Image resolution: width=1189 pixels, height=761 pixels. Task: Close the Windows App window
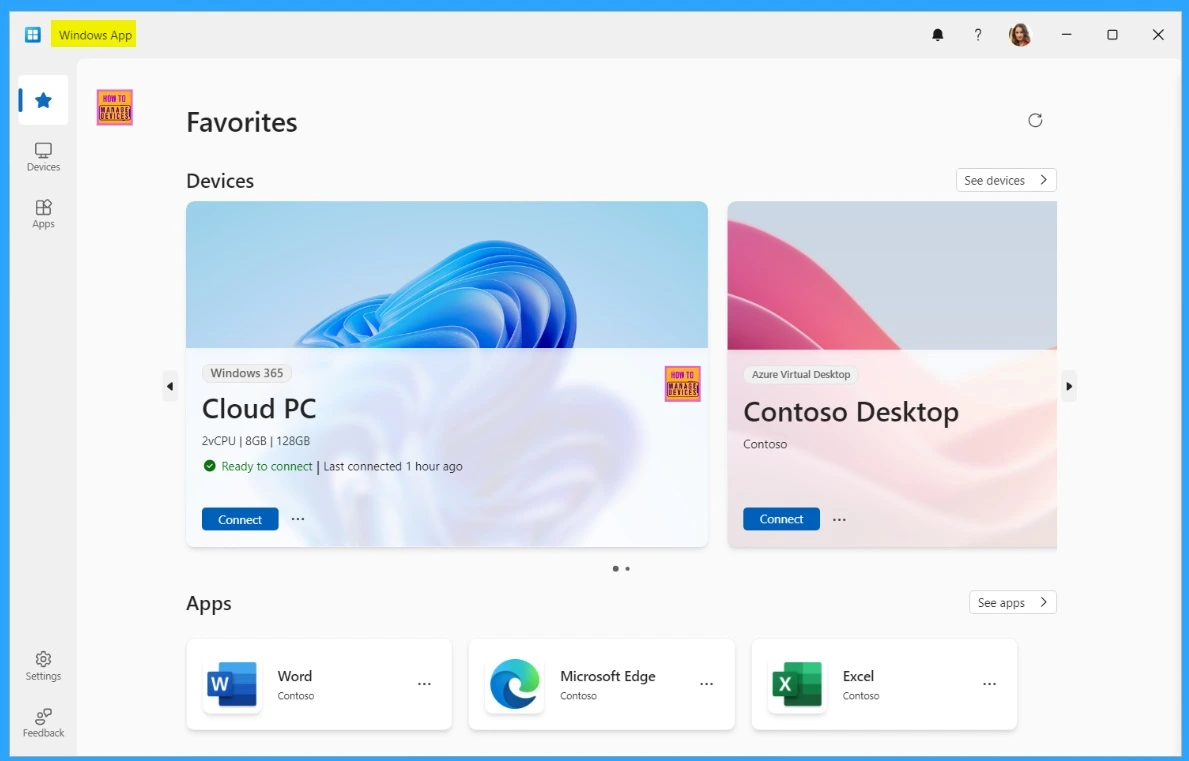(1158, 35)
